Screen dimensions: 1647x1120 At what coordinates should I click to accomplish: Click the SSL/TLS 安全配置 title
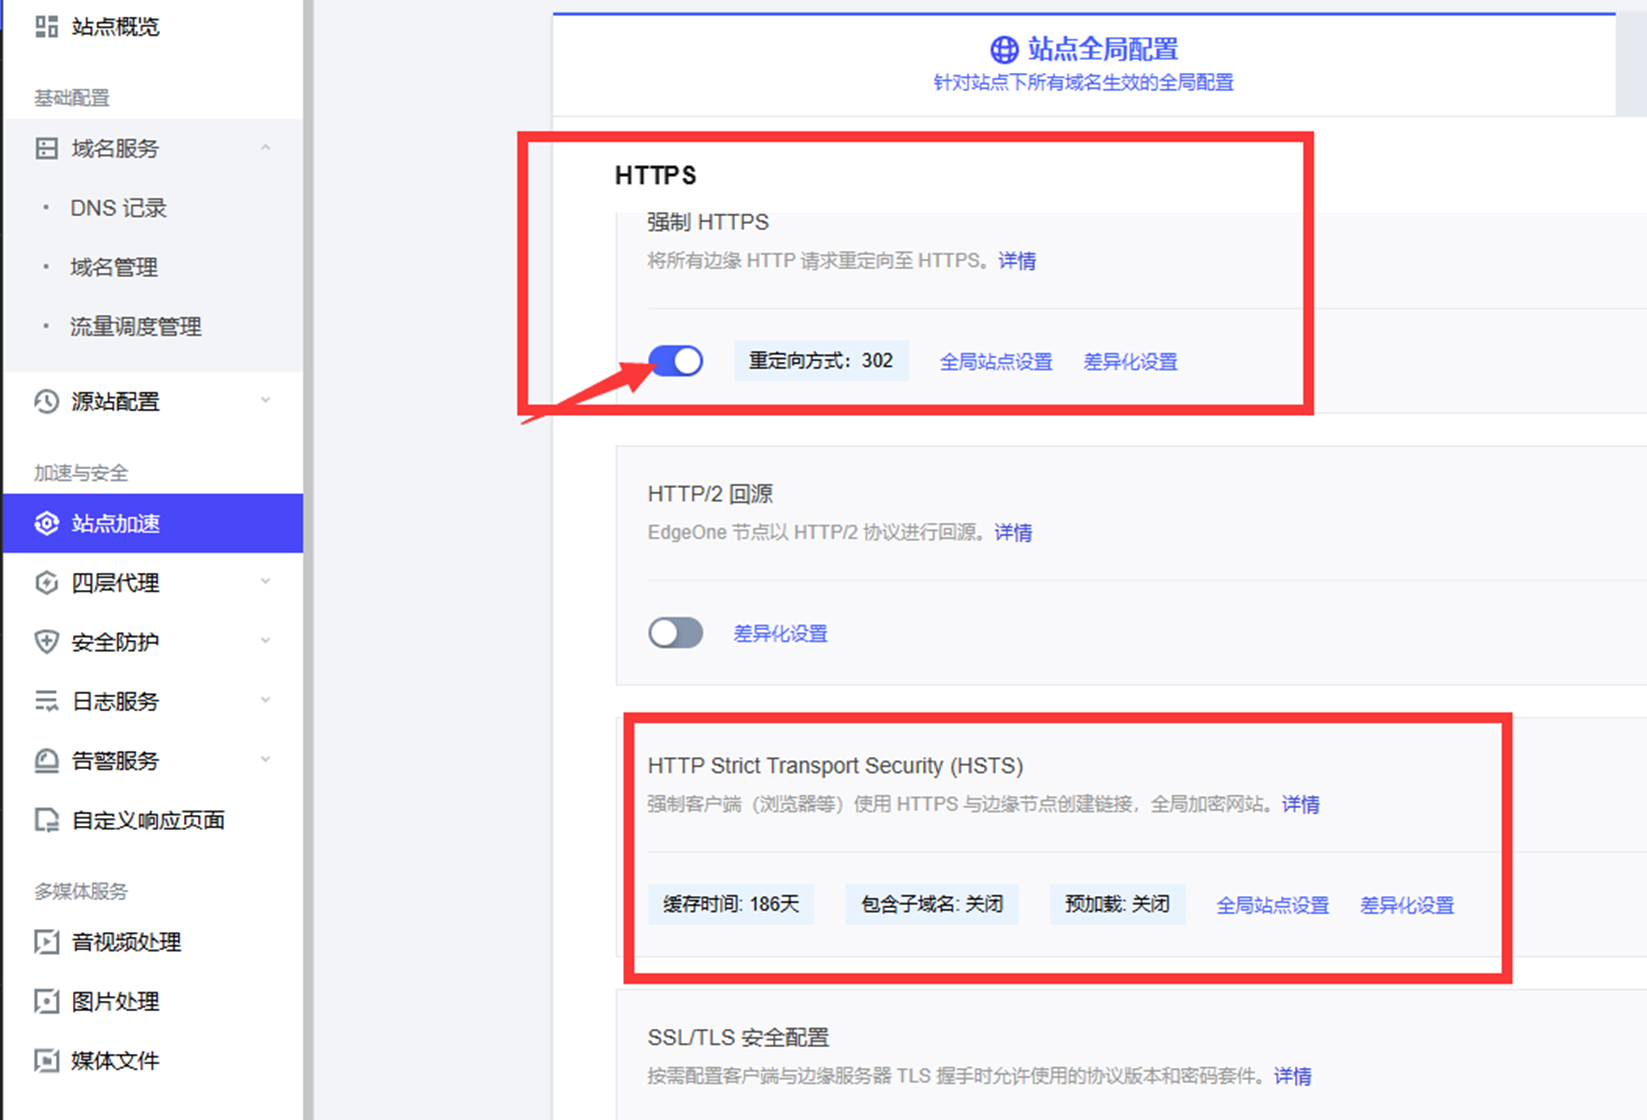[738, 1038]
